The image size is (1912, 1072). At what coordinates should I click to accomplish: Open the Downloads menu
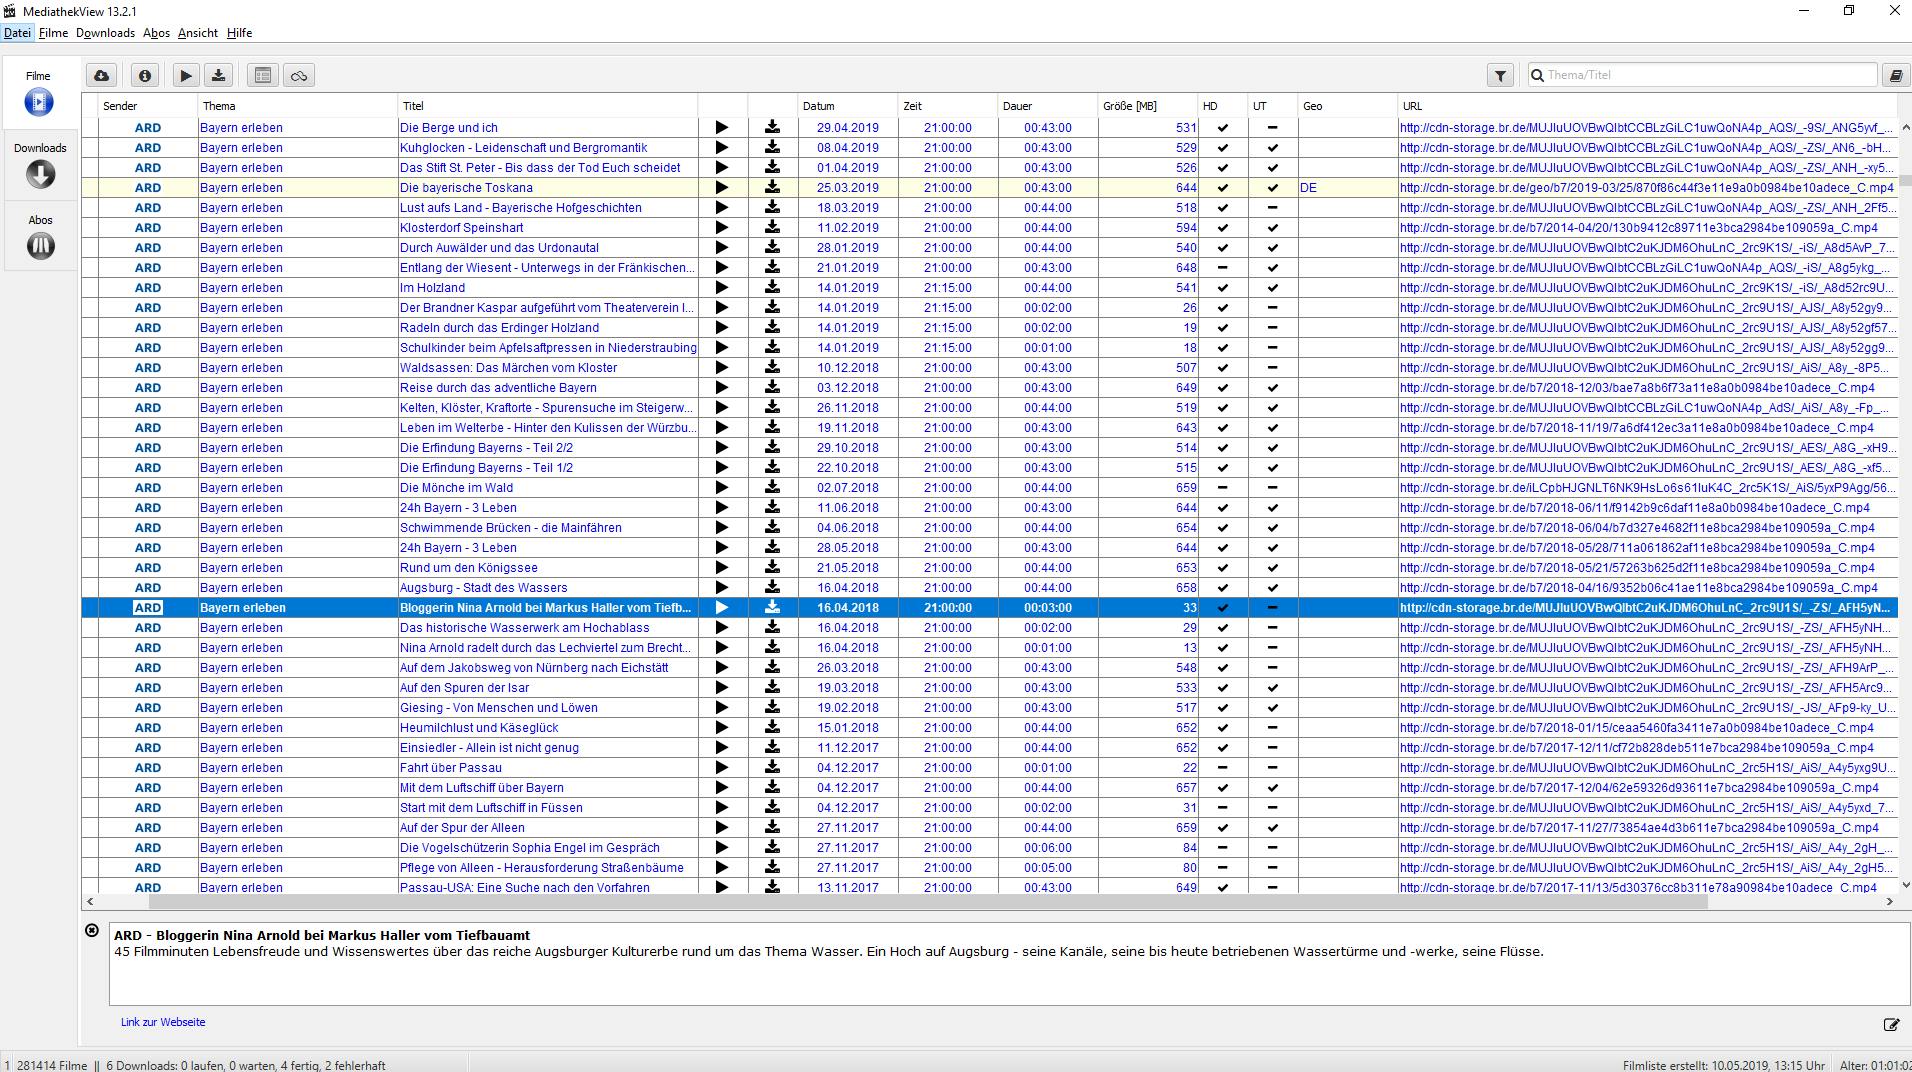(x=105, y=33)
